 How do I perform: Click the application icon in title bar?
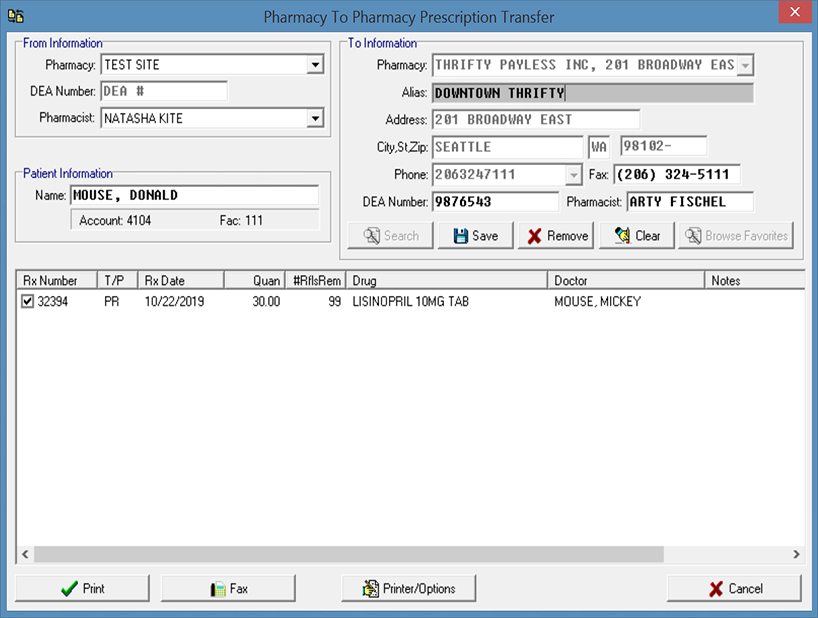(x=16, y=17)
